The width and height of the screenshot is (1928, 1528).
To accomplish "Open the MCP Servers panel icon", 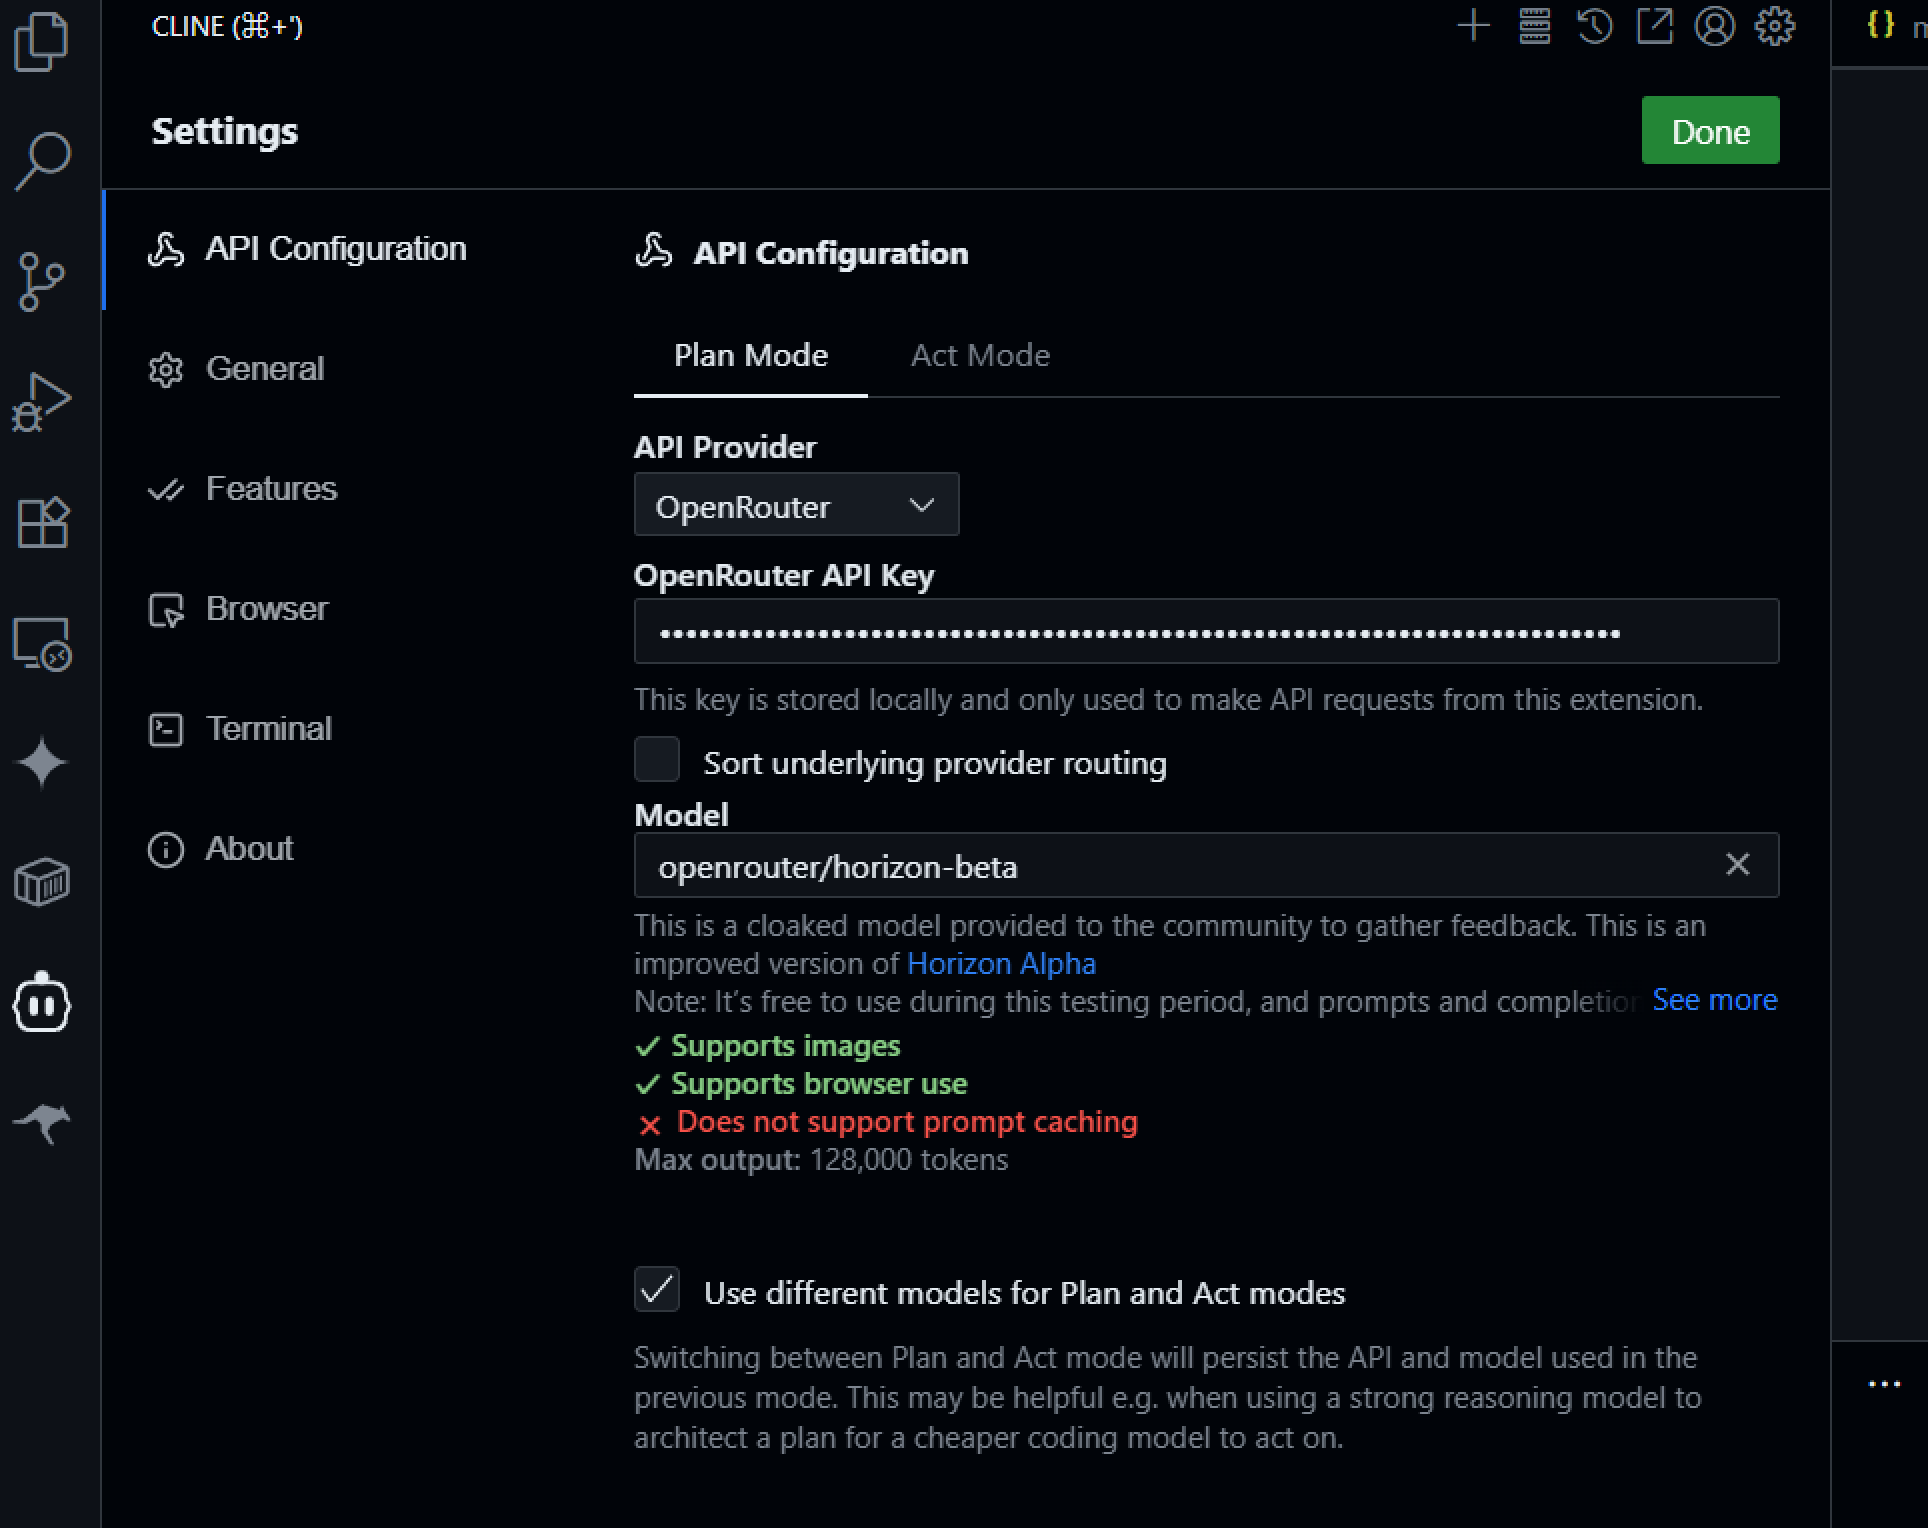I will pos(1533,27).
